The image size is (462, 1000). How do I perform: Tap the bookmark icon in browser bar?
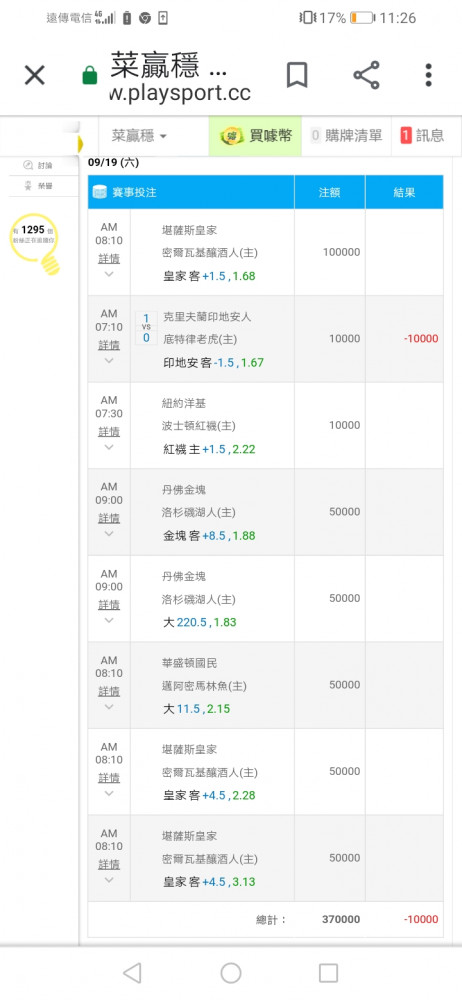point(297,75)
